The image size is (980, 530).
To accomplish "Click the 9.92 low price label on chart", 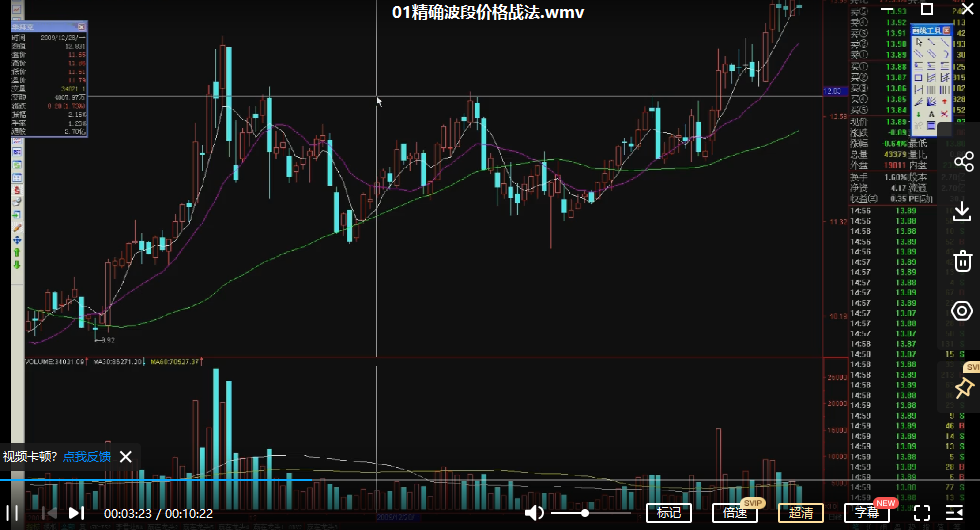I will pyautogui.click(x=107, y=340).
